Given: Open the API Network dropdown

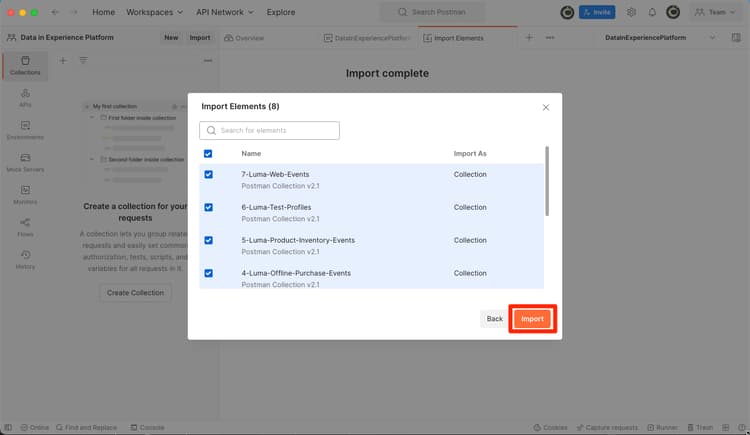Looking at the screenshot, I should [224, 12].
